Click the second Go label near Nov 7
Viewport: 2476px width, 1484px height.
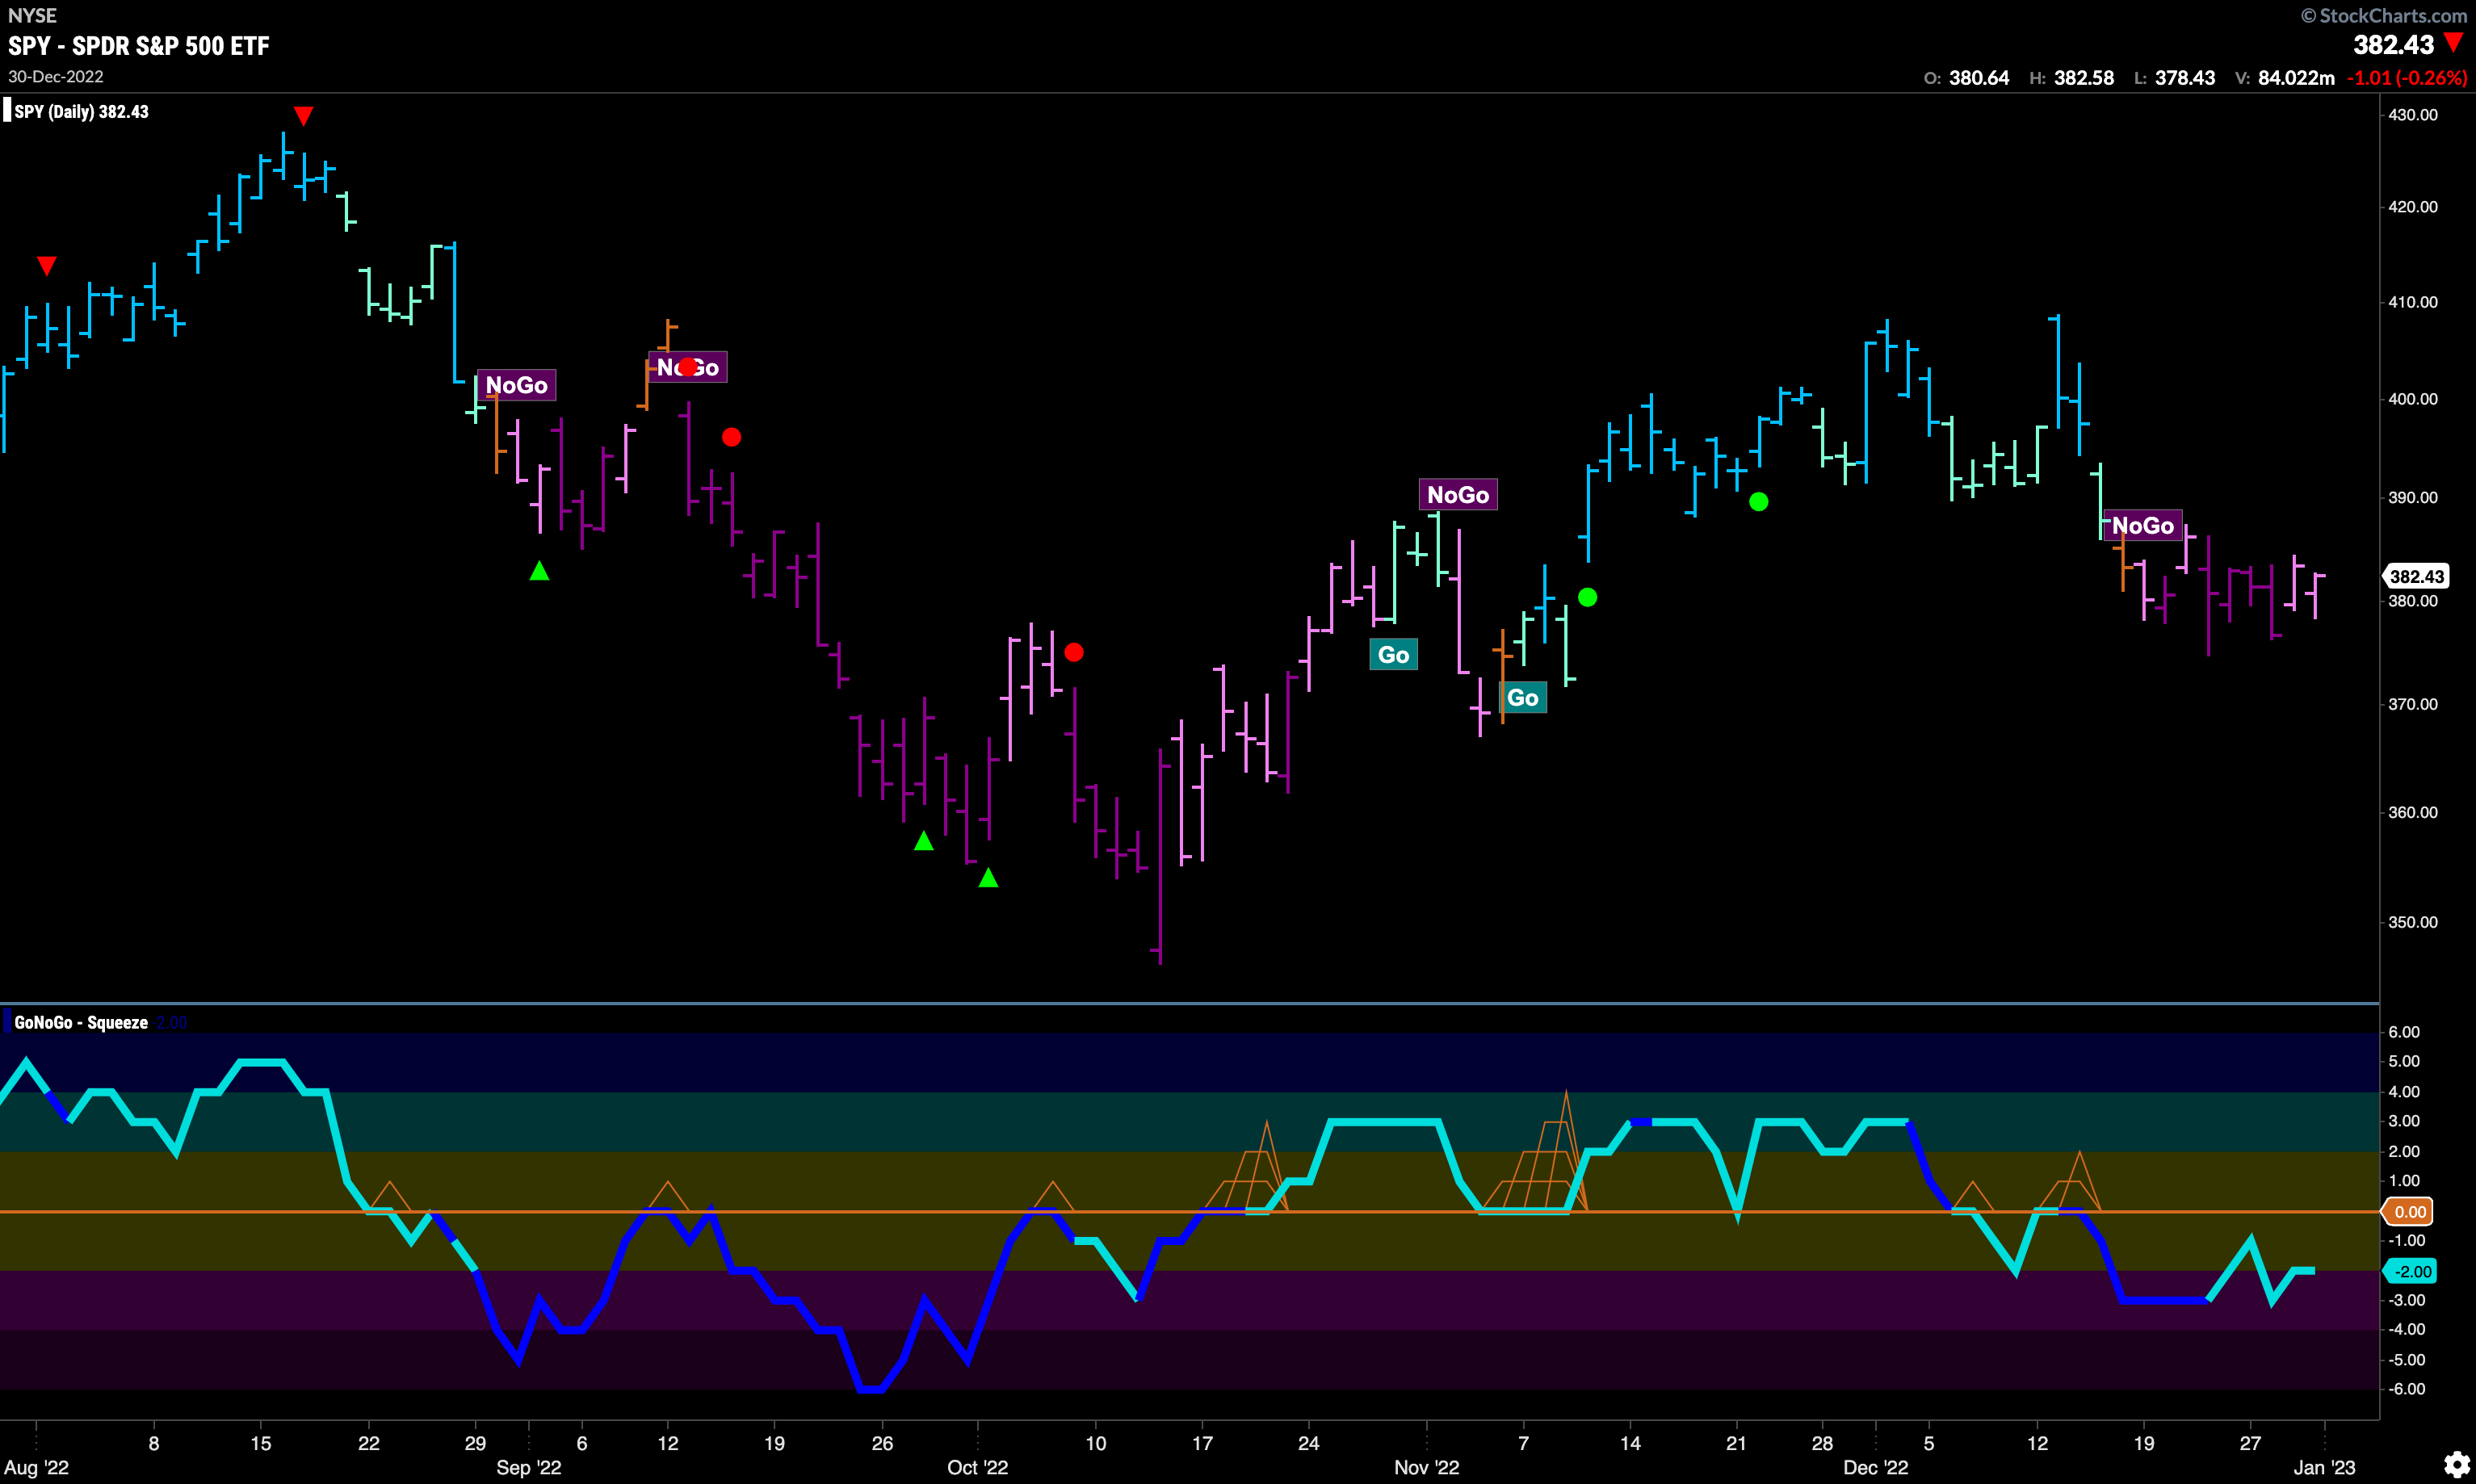tap(1522, 697)
